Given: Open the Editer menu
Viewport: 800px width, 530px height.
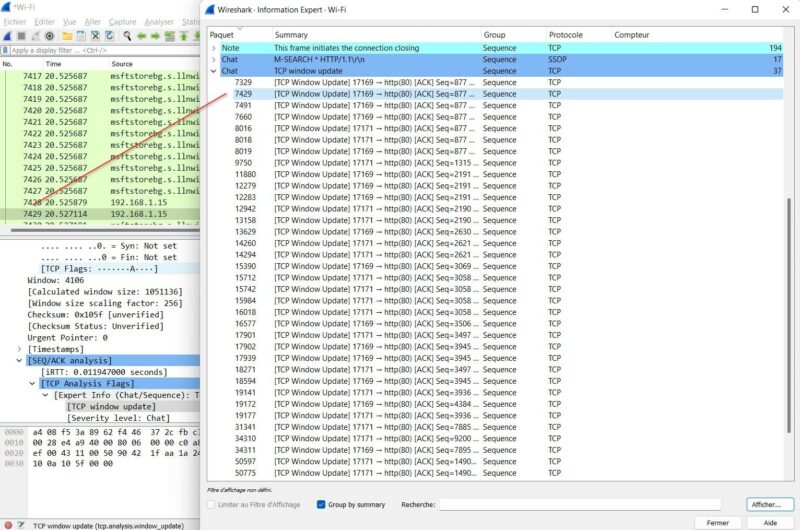Looking at the screenshot, I should click(44, 22).
